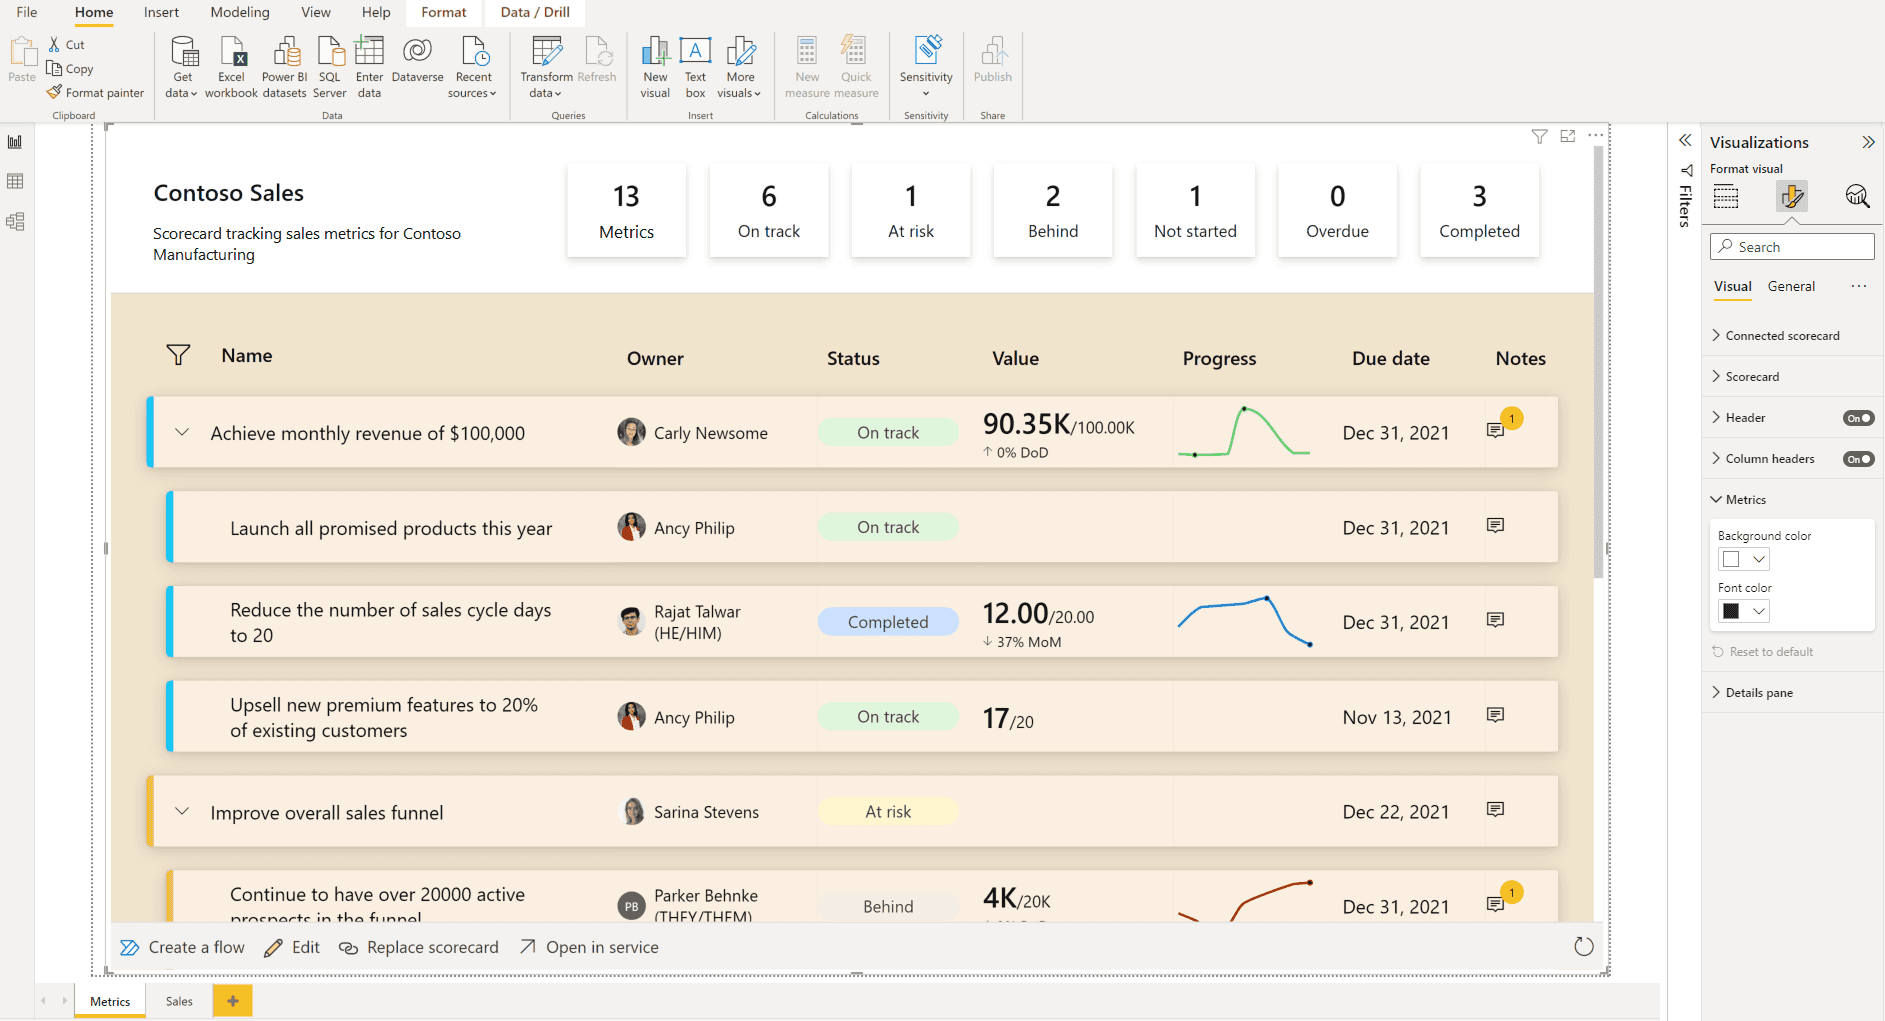Screen dimensions: 1885x1021
Task: Click Replace scorecard button
Action: coord(419,947)
